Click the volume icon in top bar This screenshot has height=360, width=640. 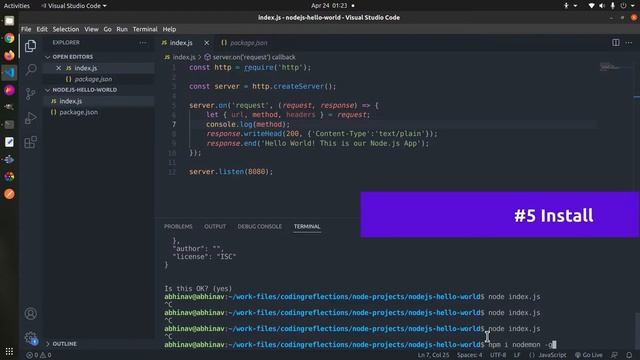click(602, 6)
